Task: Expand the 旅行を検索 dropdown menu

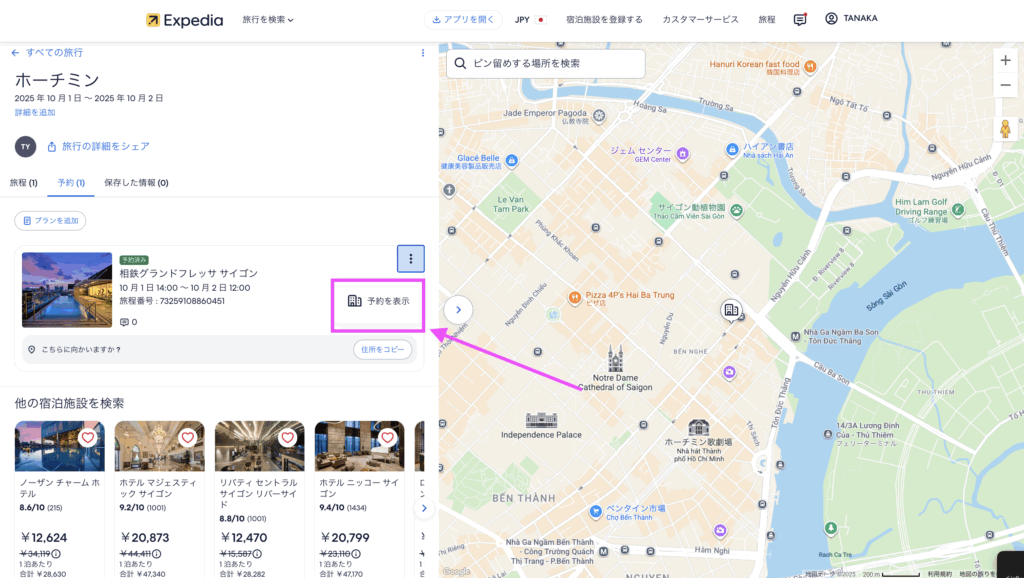Action: 268,20
